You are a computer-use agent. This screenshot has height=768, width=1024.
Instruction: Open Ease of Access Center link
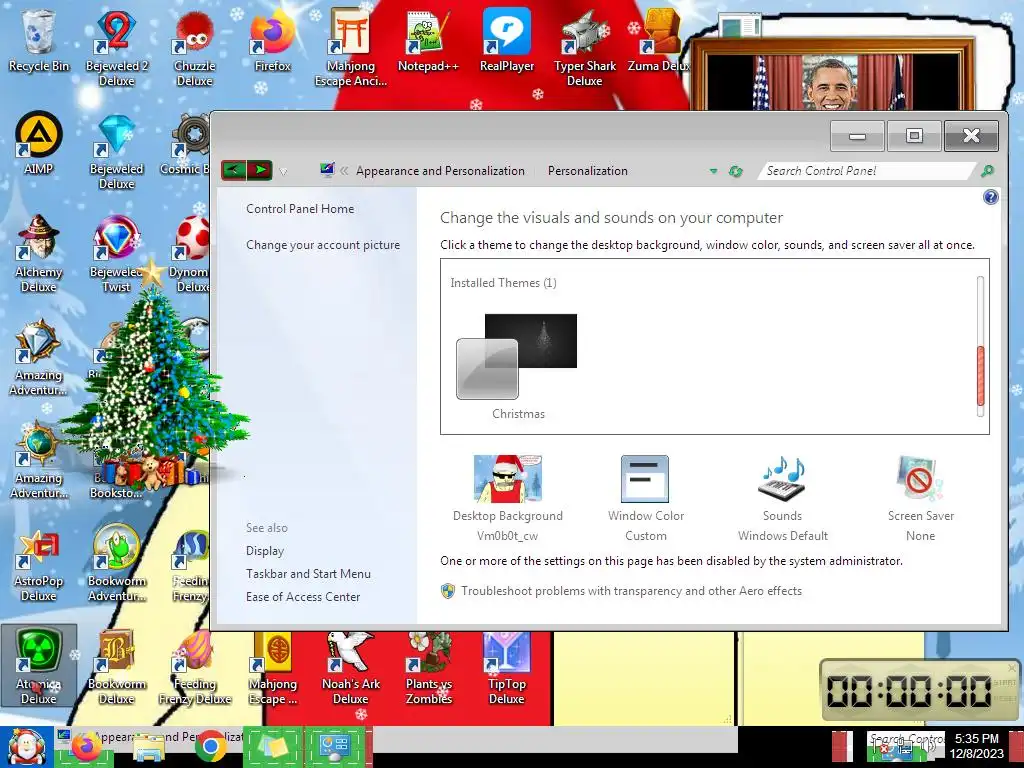(x=303, y=597)
